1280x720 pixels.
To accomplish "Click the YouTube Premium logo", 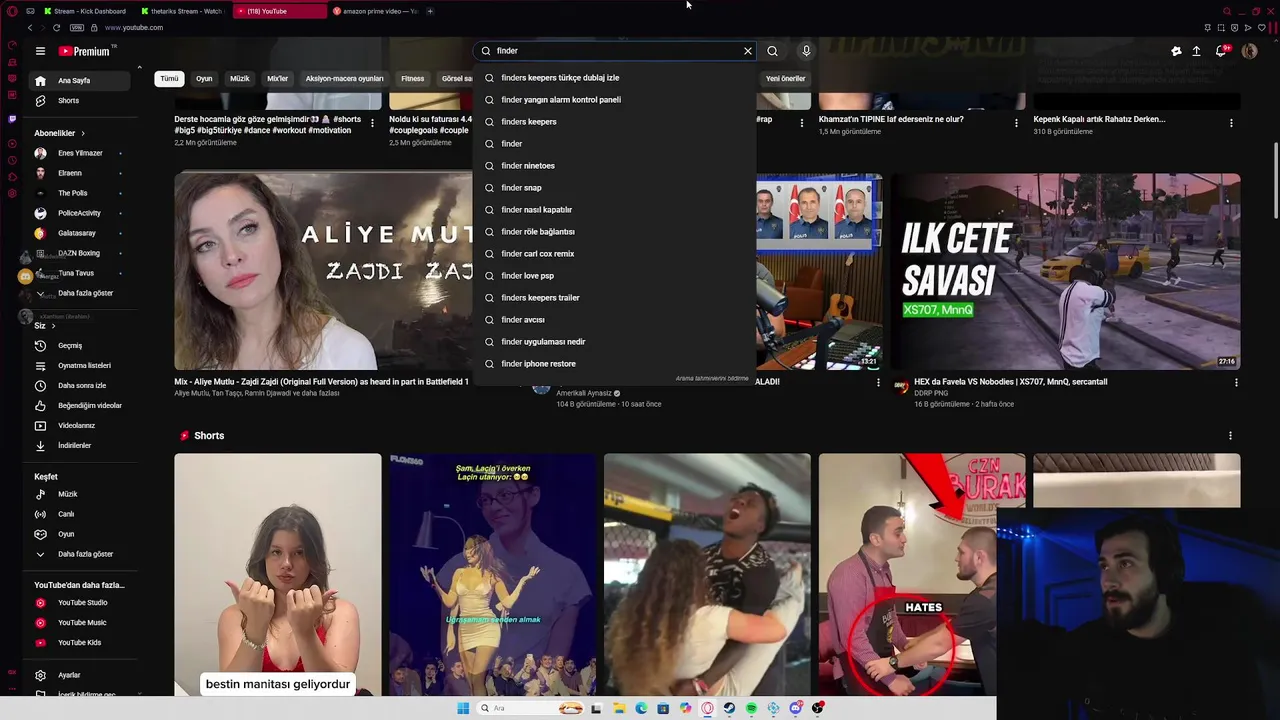I will tap(86, 51).
